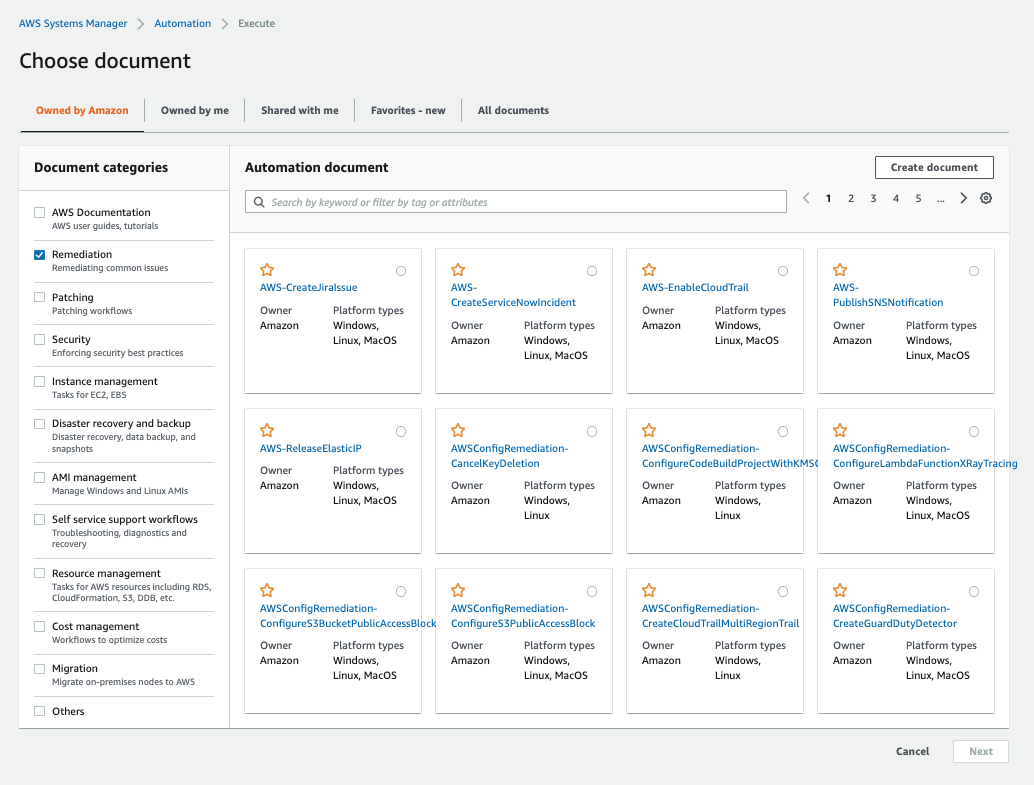This screenshot has height=785, width=1034.
Task: Select ConfigureCodeBuildProjectWithKMS radio button
Action: tap(783, 431)
